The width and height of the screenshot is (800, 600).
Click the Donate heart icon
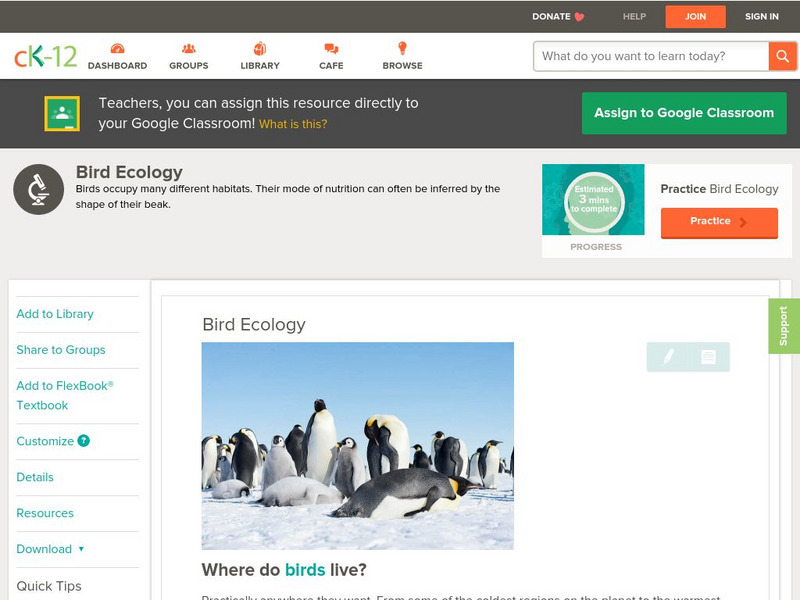point(579,17)
